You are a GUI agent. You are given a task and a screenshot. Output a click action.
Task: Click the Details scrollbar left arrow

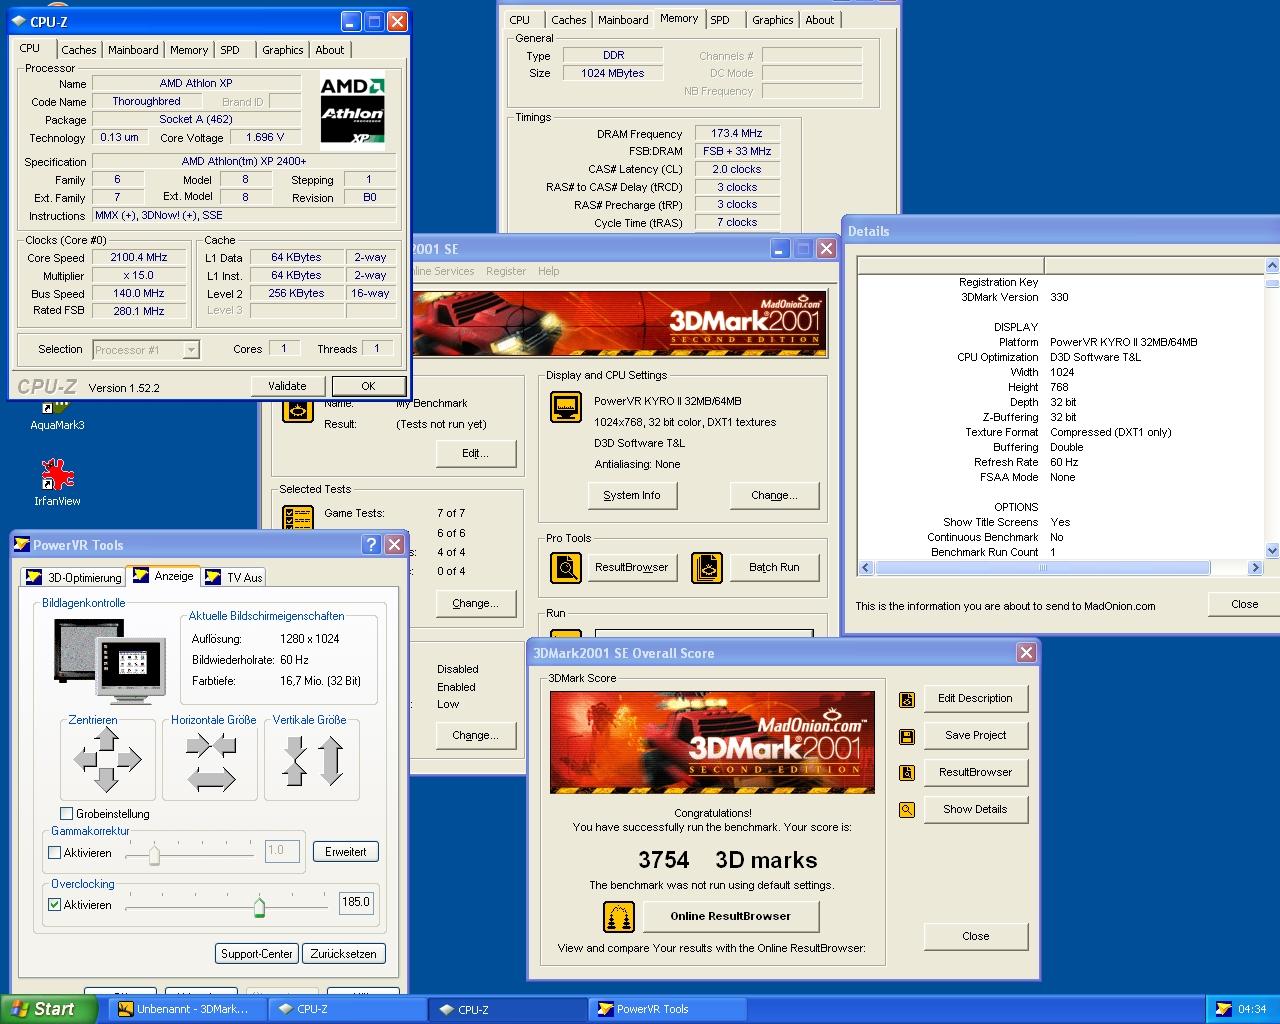(867, 568)
